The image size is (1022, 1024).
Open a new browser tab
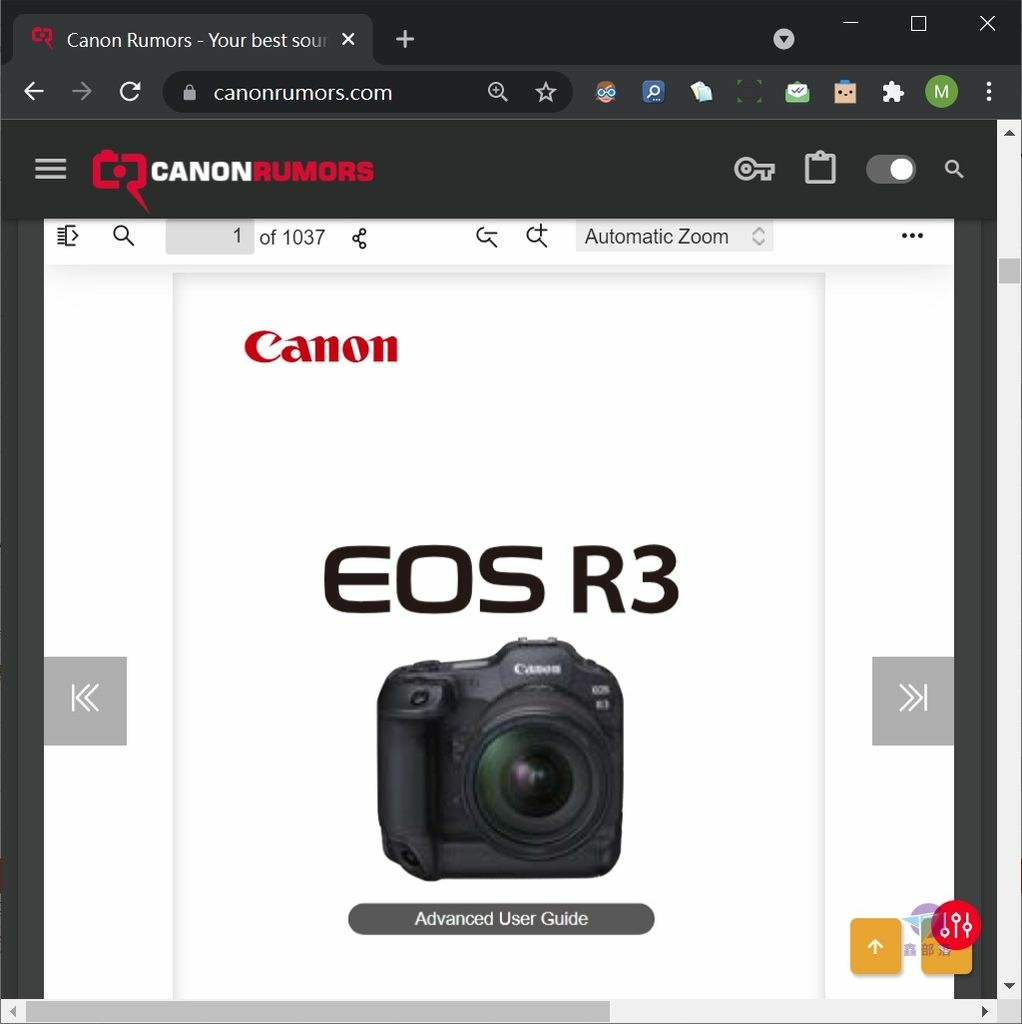pos(405,39)
